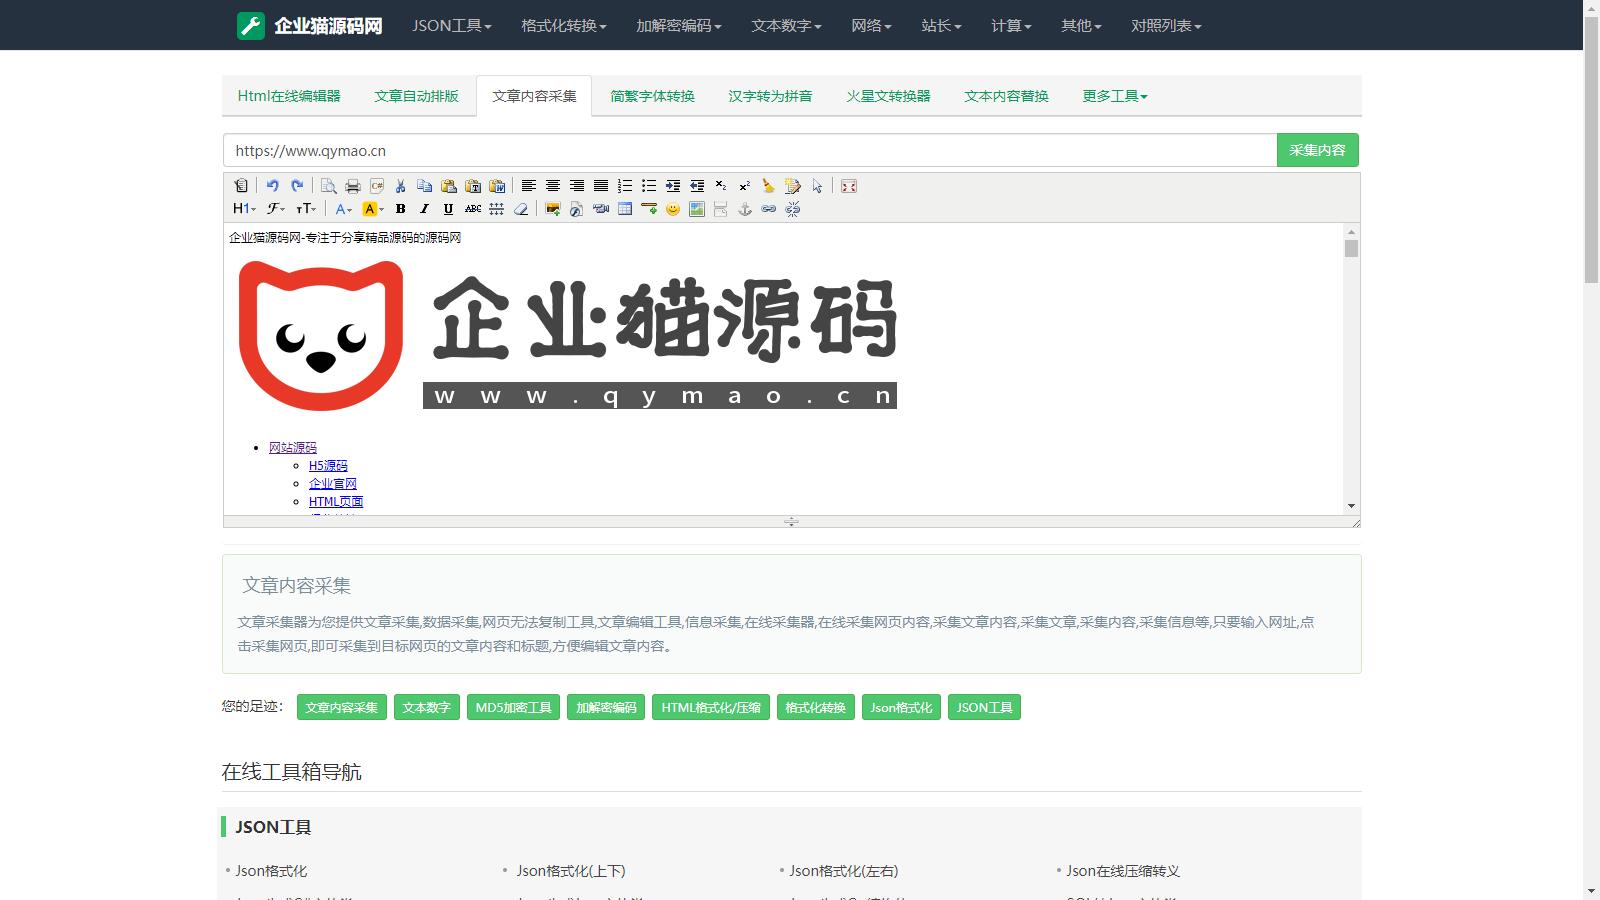Switch editor to fullscreen mode
The height and width of the screenshot is (900, 1600).
pyautogui.click(x=849, y=186)
